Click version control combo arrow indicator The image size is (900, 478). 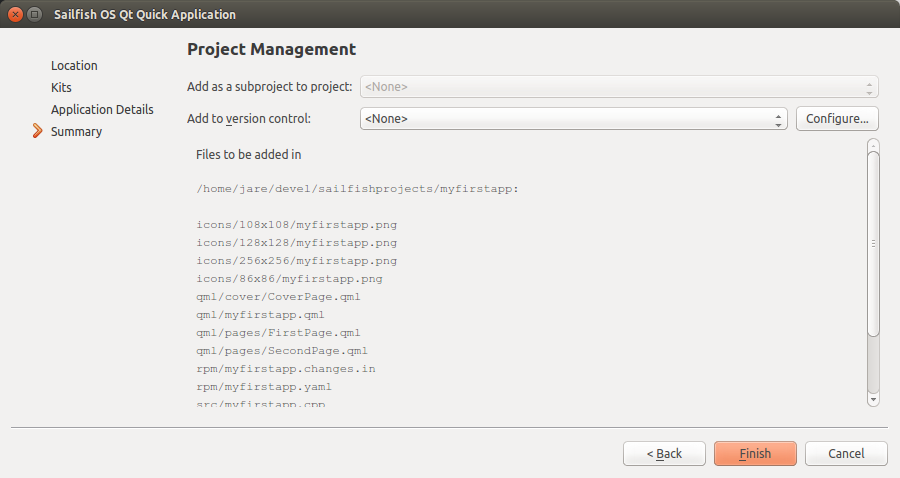[779, 119]
